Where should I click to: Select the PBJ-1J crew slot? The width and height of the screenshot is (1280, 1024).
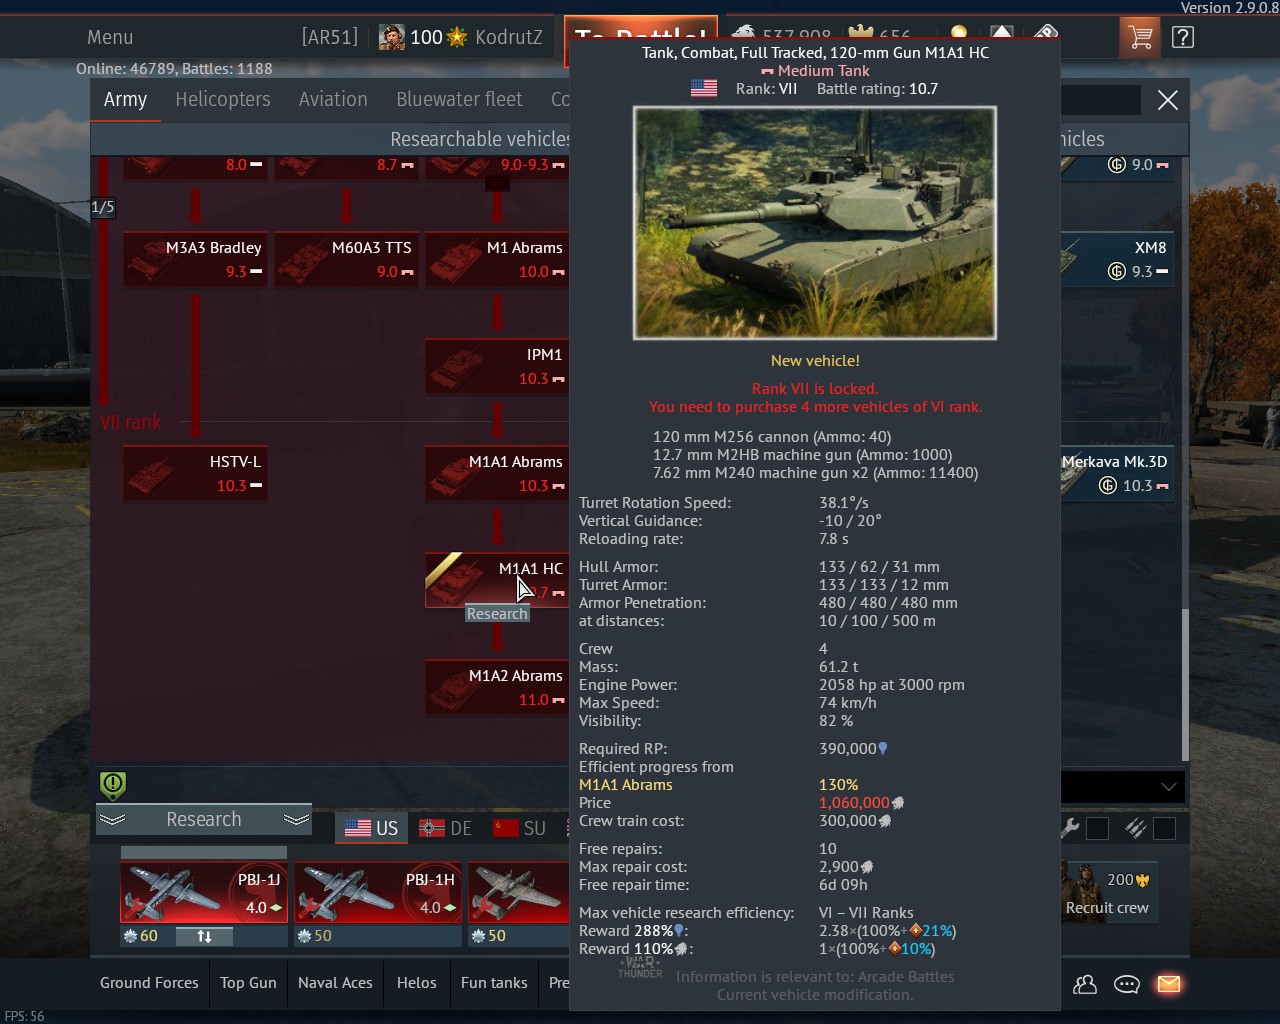(x=204, y=892)
